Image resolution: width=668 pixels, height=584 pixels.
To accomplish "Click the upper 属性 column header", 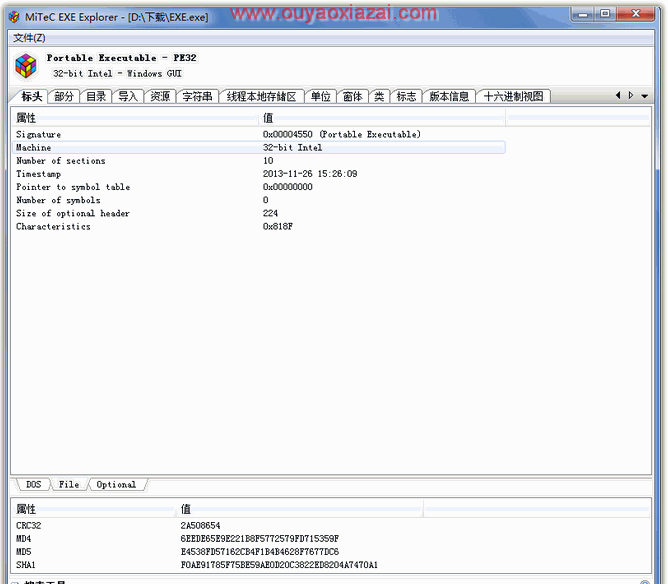I will point(135,118).
